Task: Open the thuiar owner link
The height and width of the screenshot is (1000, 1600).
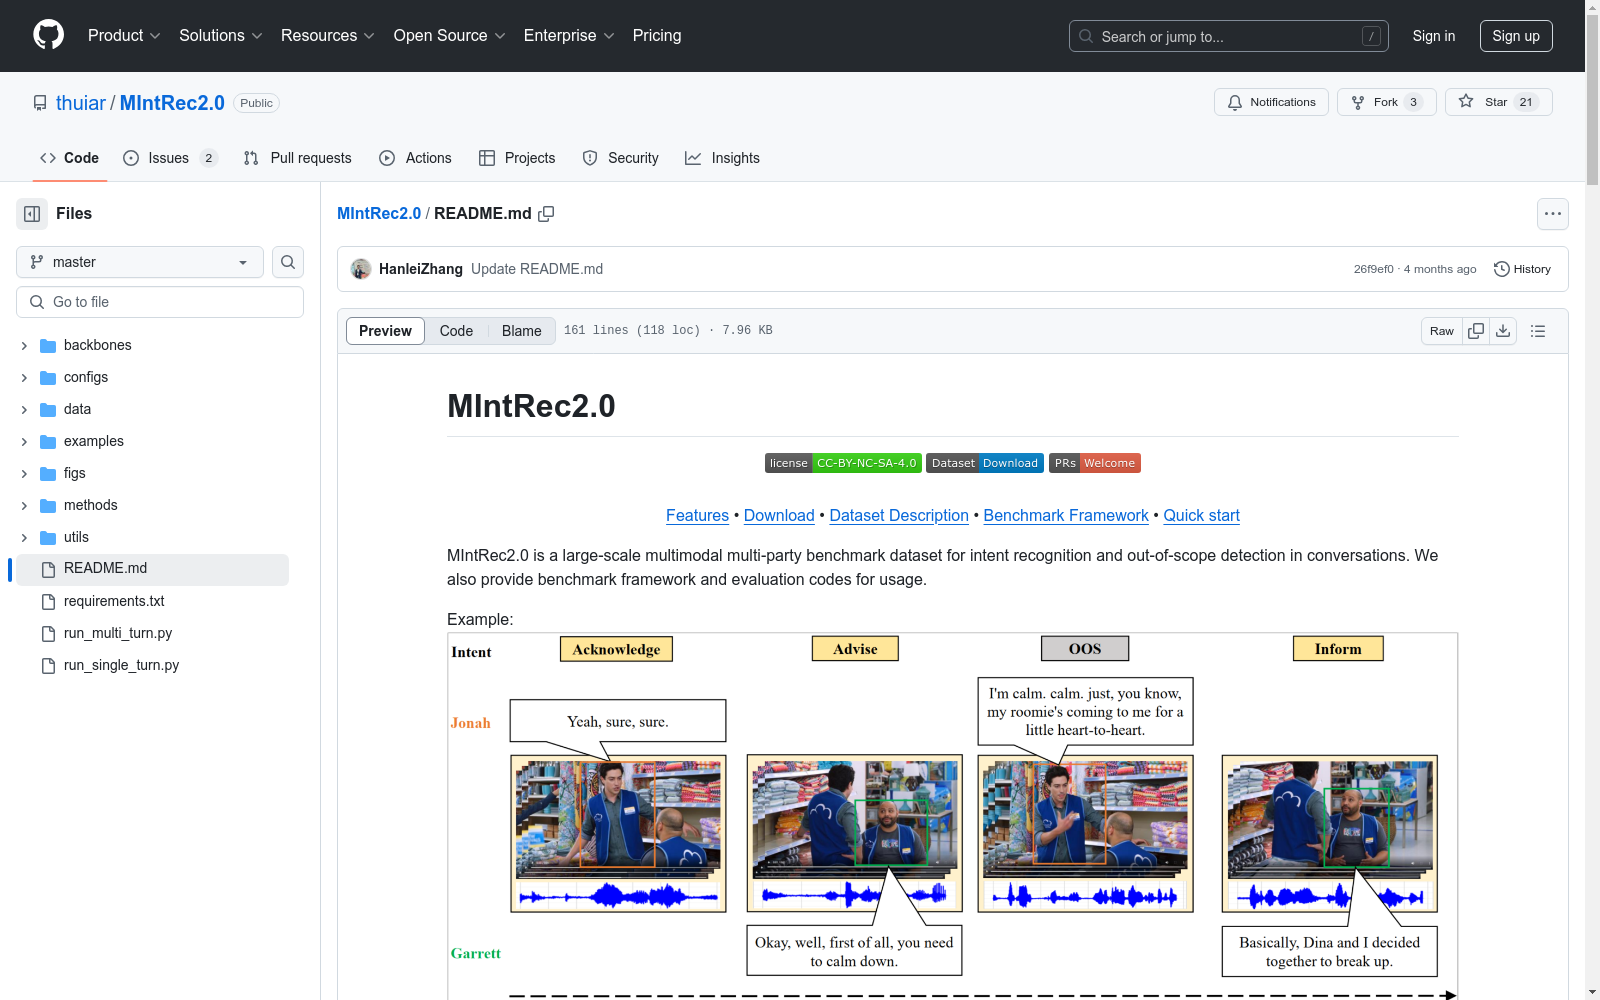Action: (81, 103)
